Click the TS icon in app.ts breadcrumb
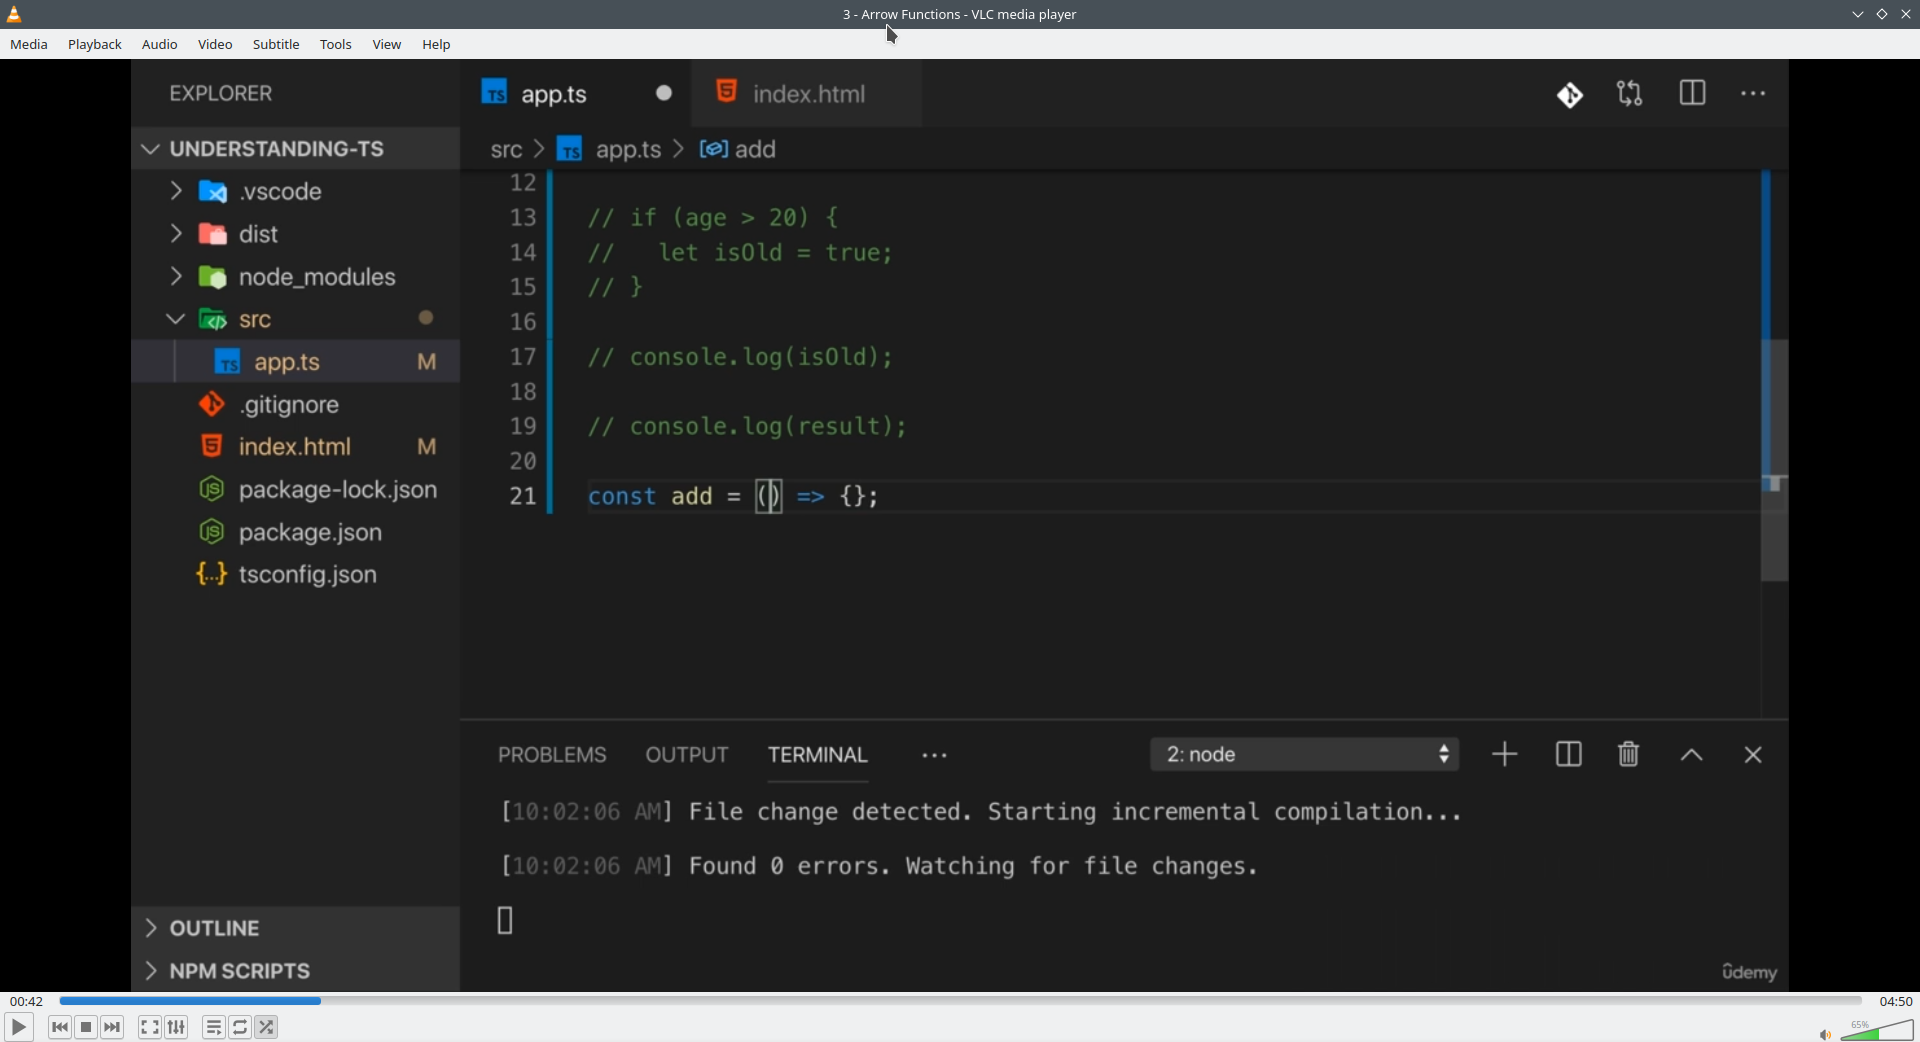This screenshot has height=1042, width=1920. click(x=569, y=149)
